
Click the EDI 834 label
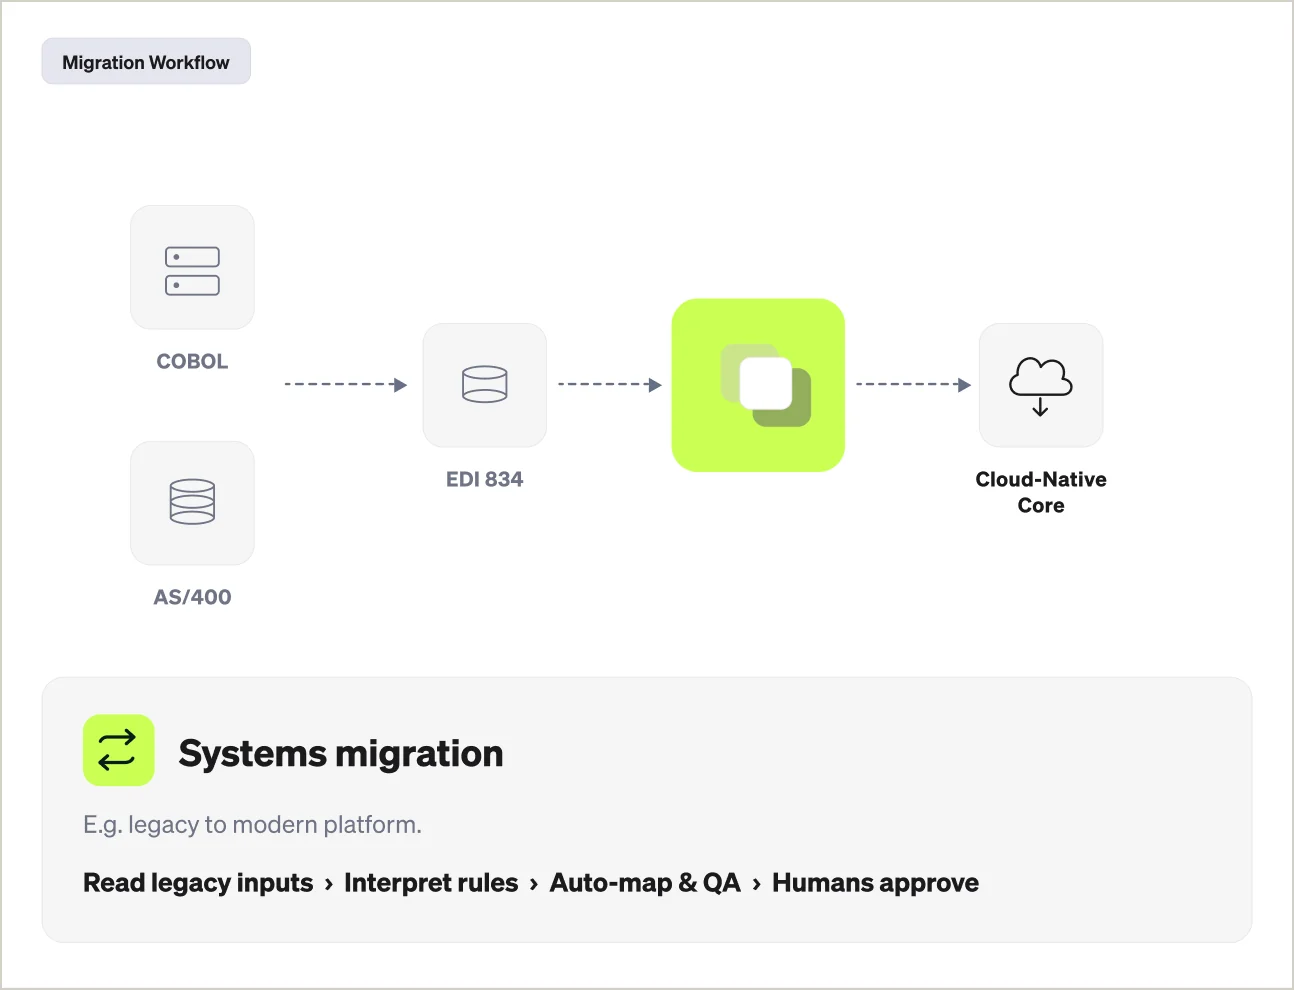point(485,479)
